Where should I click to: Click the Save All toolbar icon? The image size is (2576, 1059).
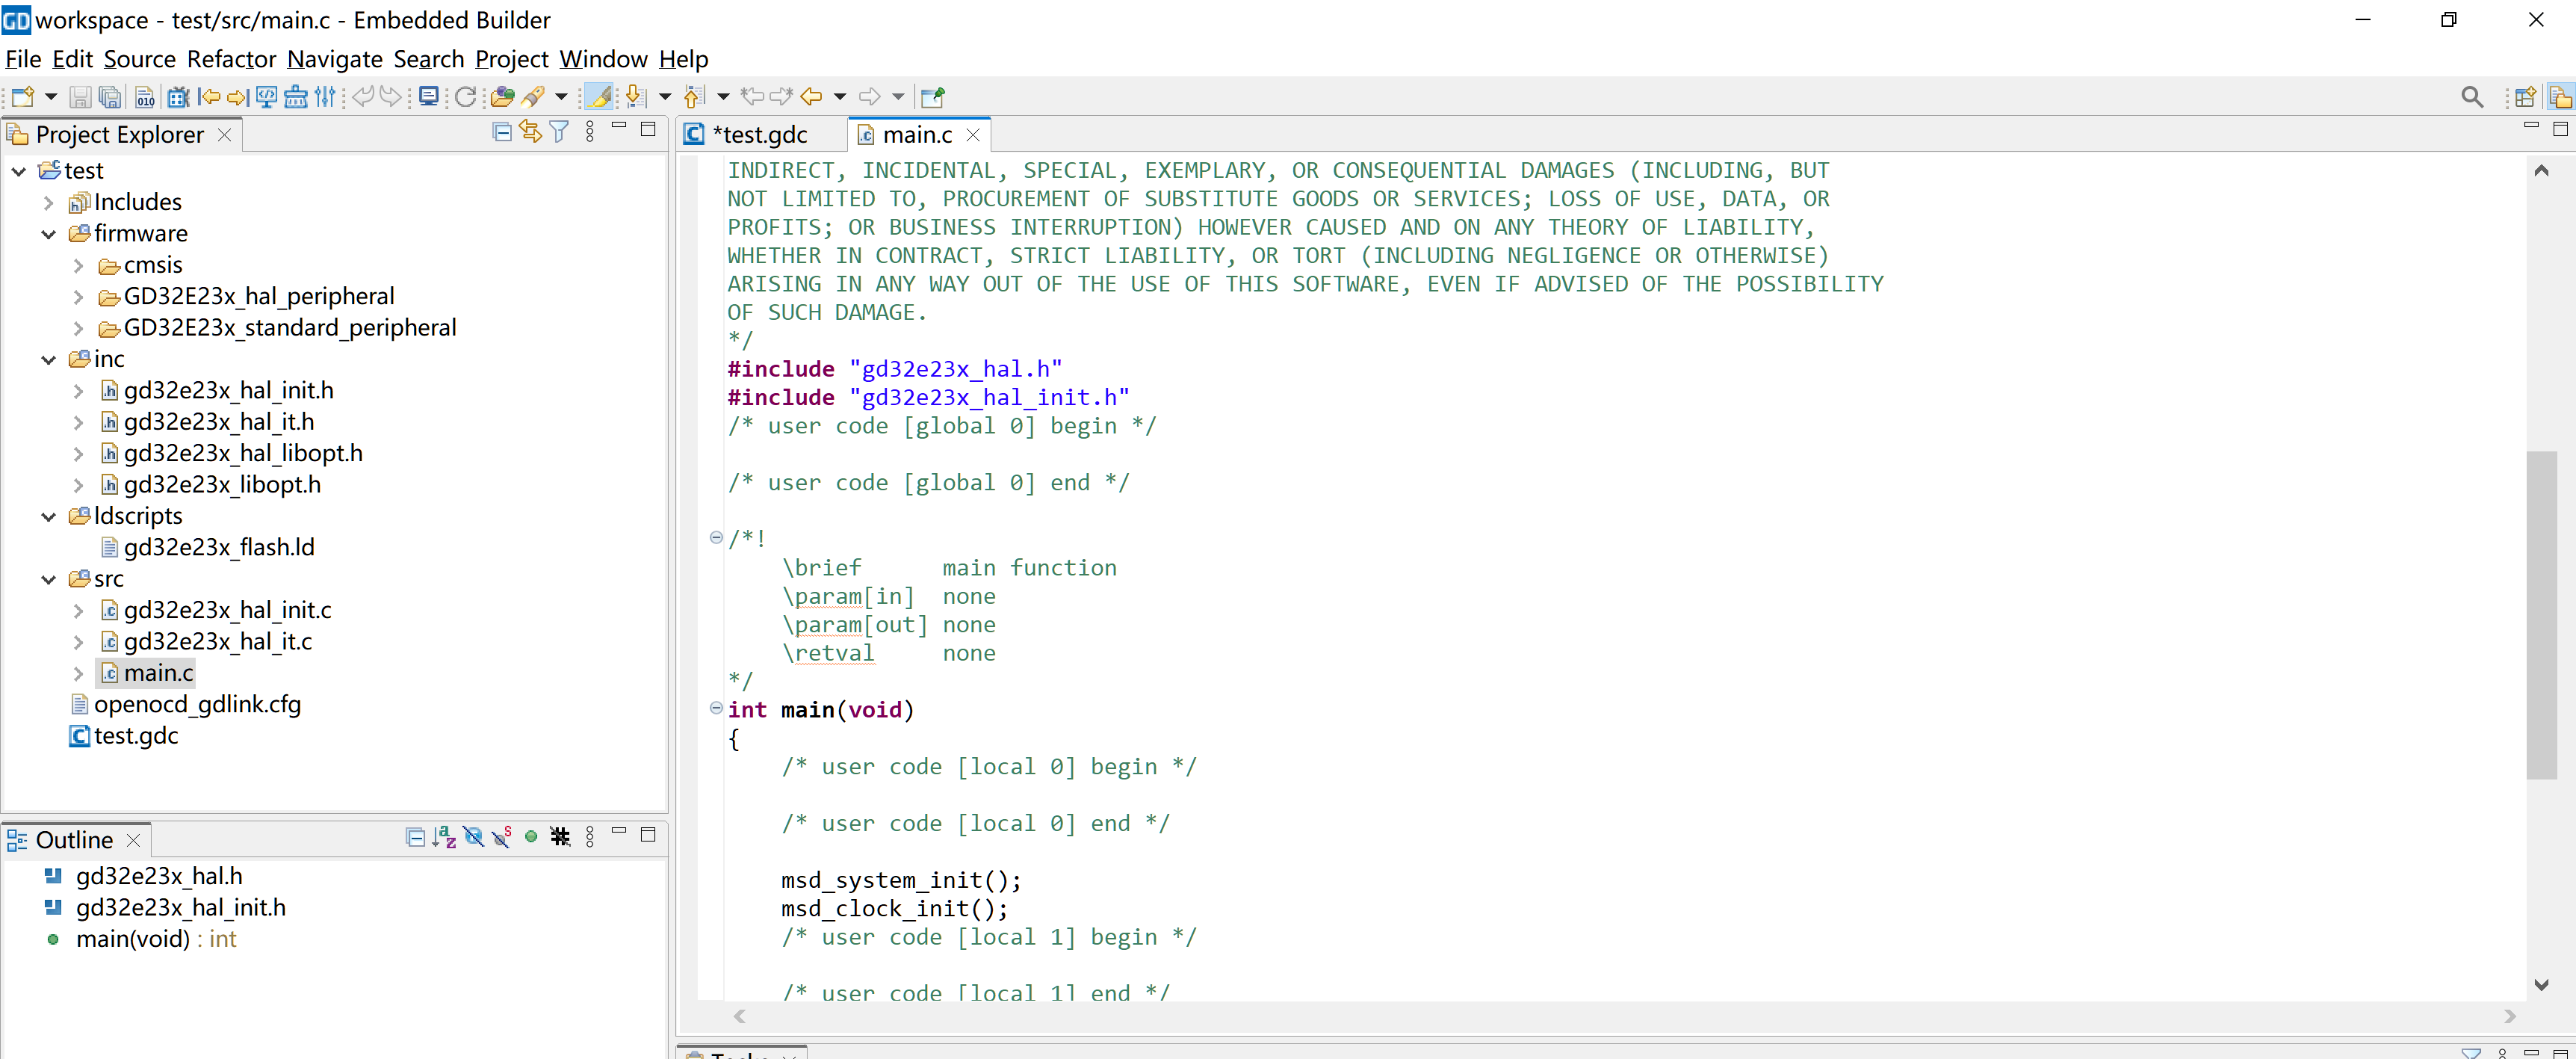coord(111,97)
